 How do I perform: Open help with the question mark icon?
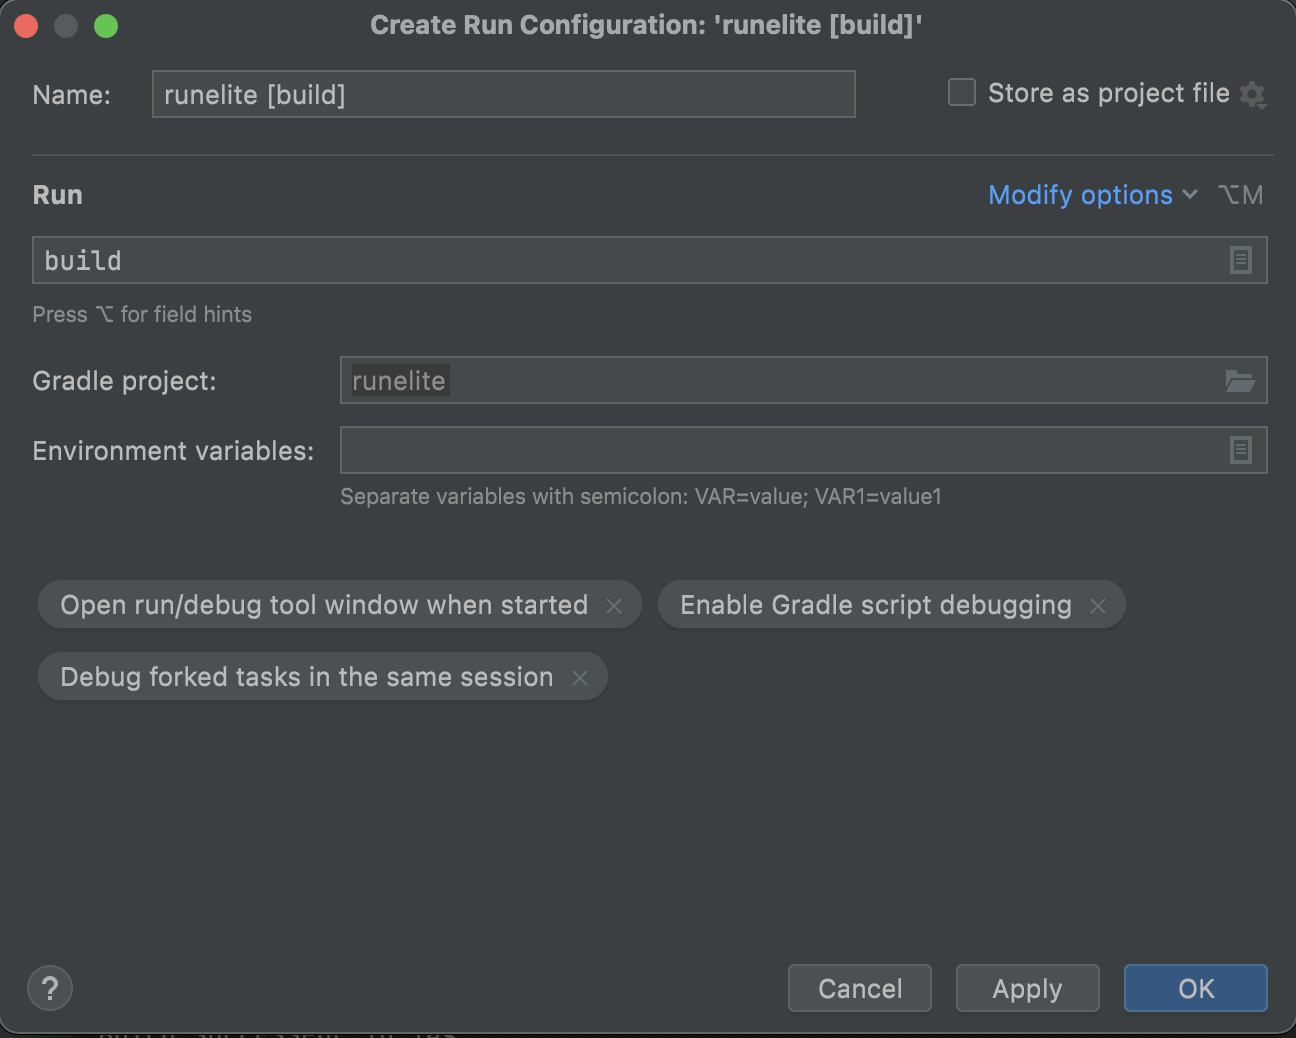(50, 989)
